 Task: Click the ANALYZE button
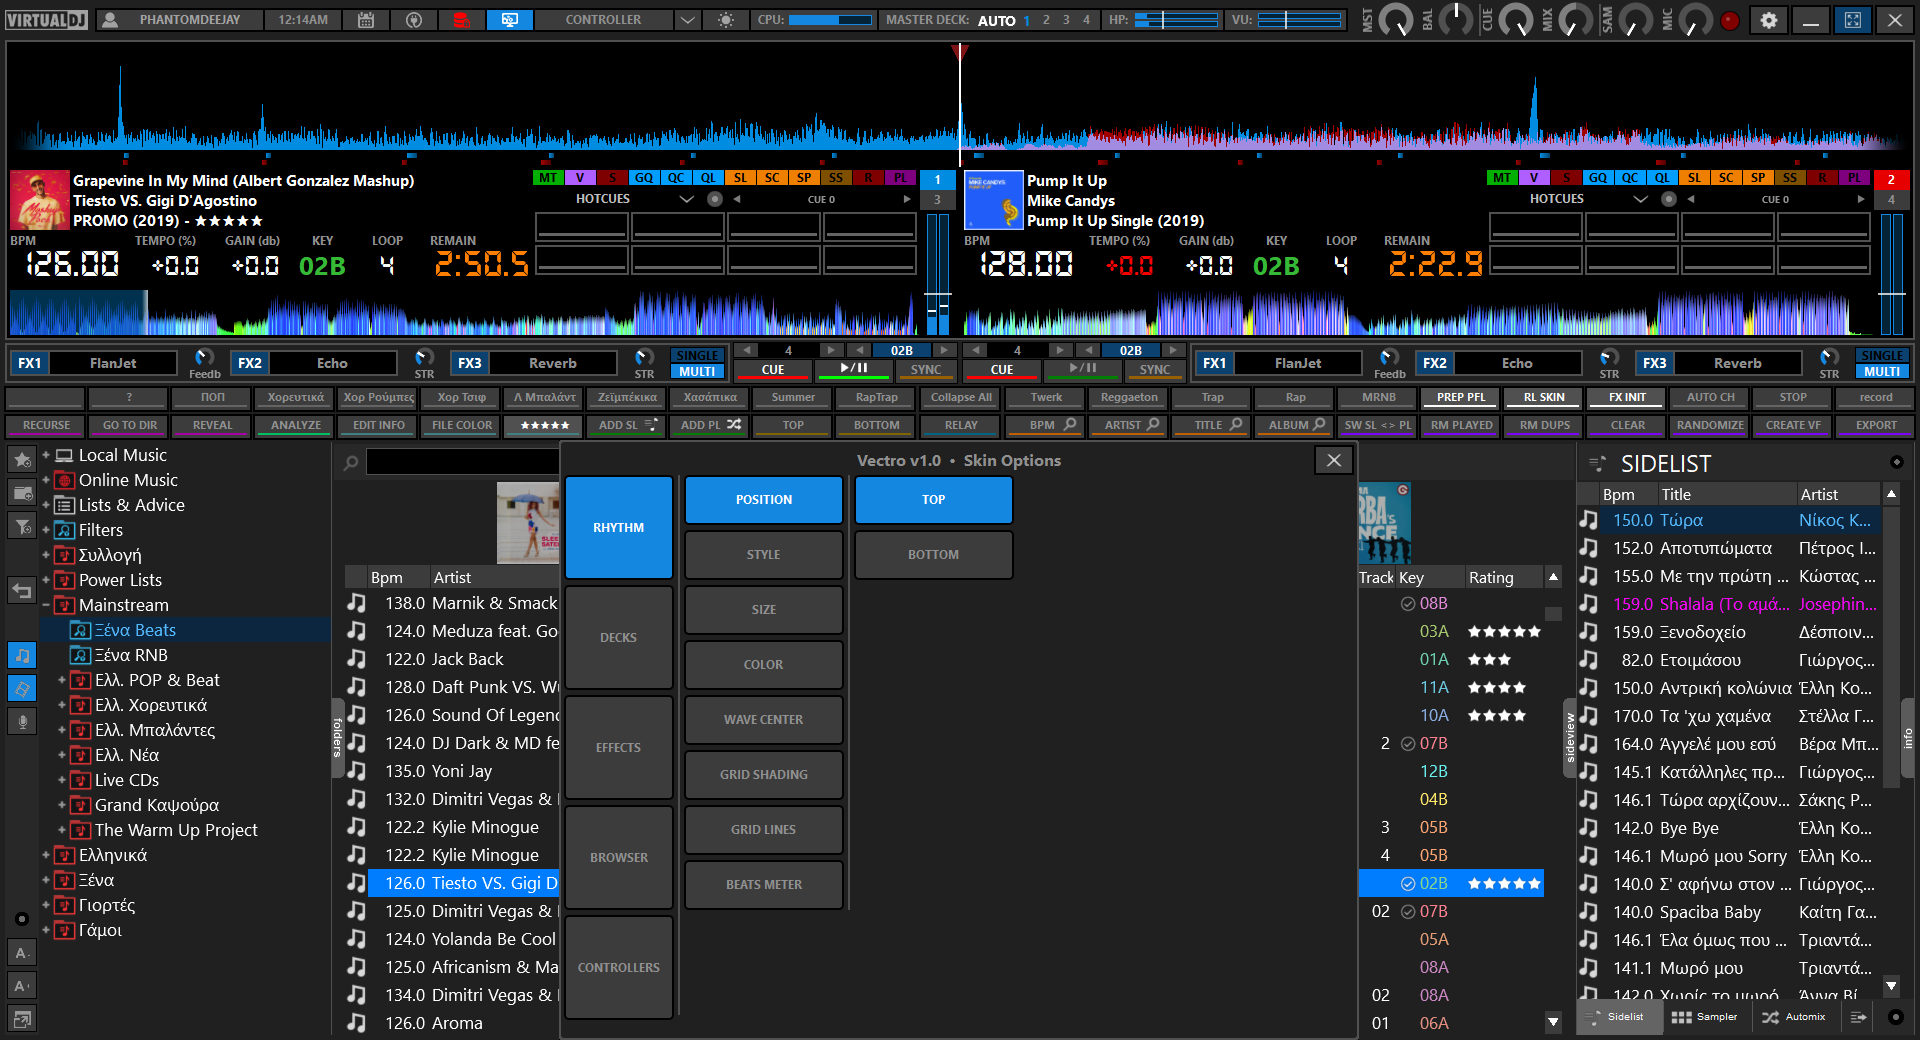(296, 425)
